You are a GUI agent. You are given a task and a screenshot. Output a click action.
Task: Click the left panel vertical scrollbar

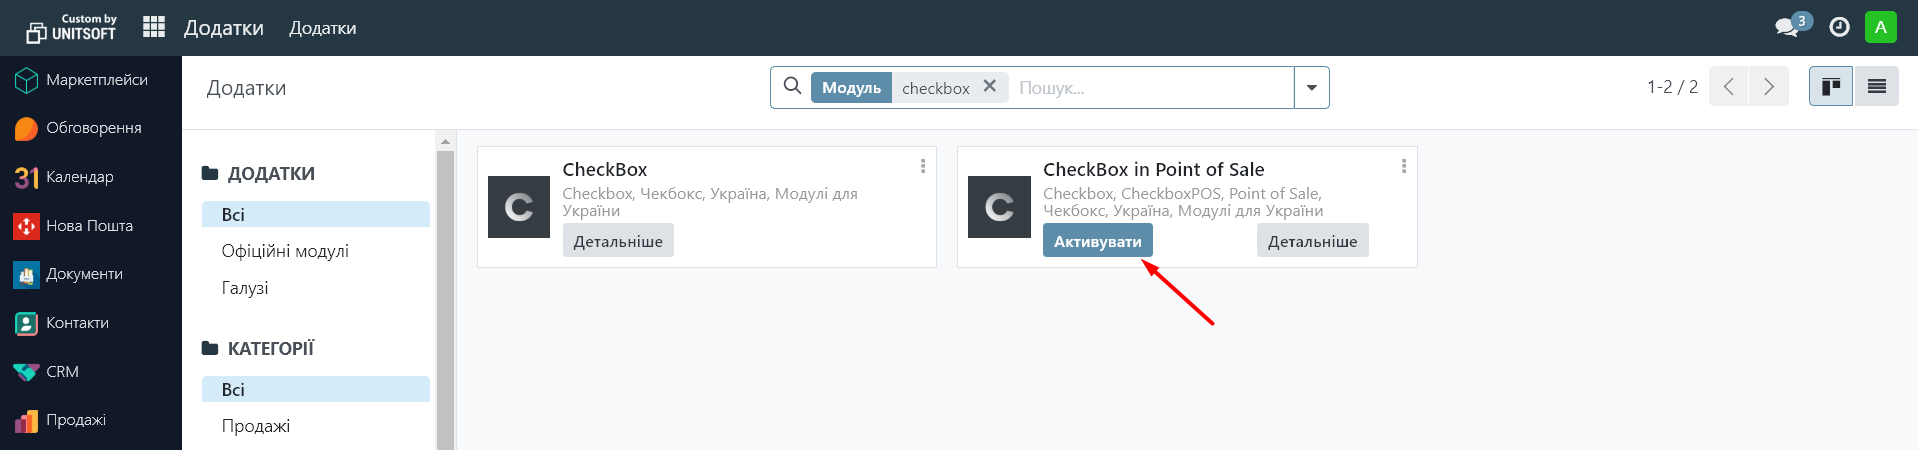click(x=446, y=300)
